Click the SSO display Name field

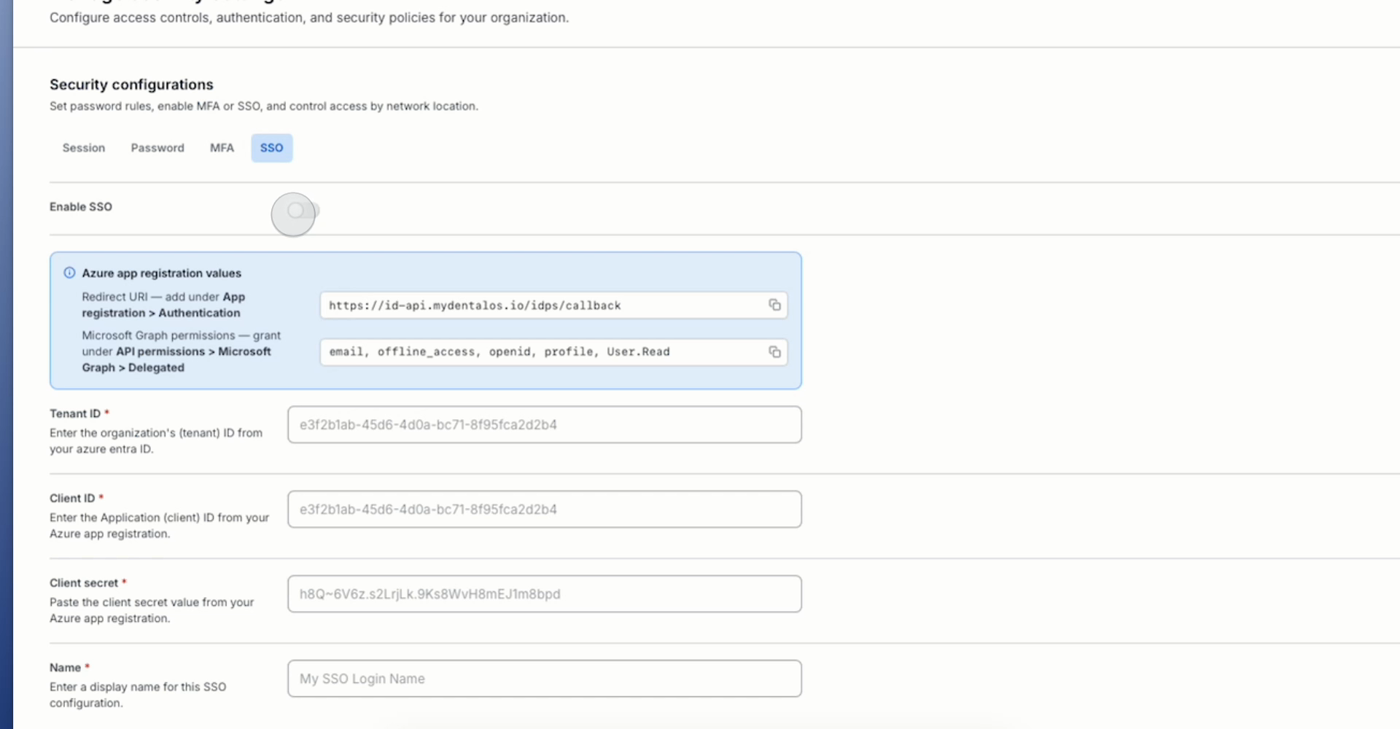coord(544,678)
